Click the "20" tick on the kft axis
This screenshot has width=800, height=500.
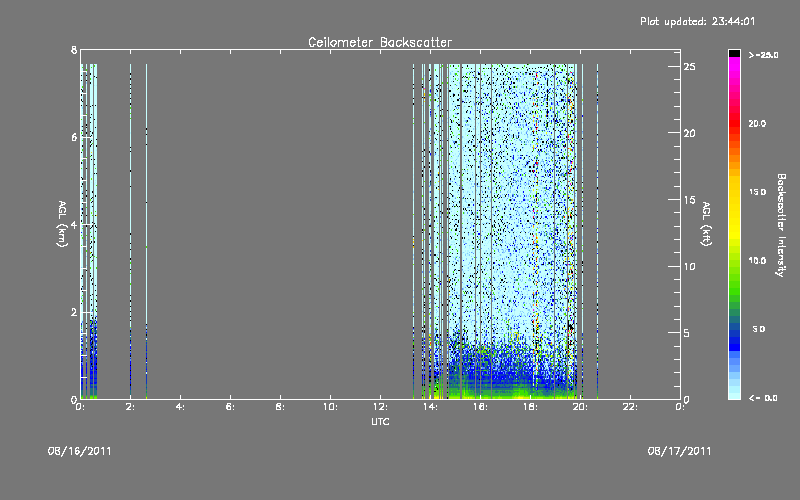pyautogui.click(x=689, y=133)
